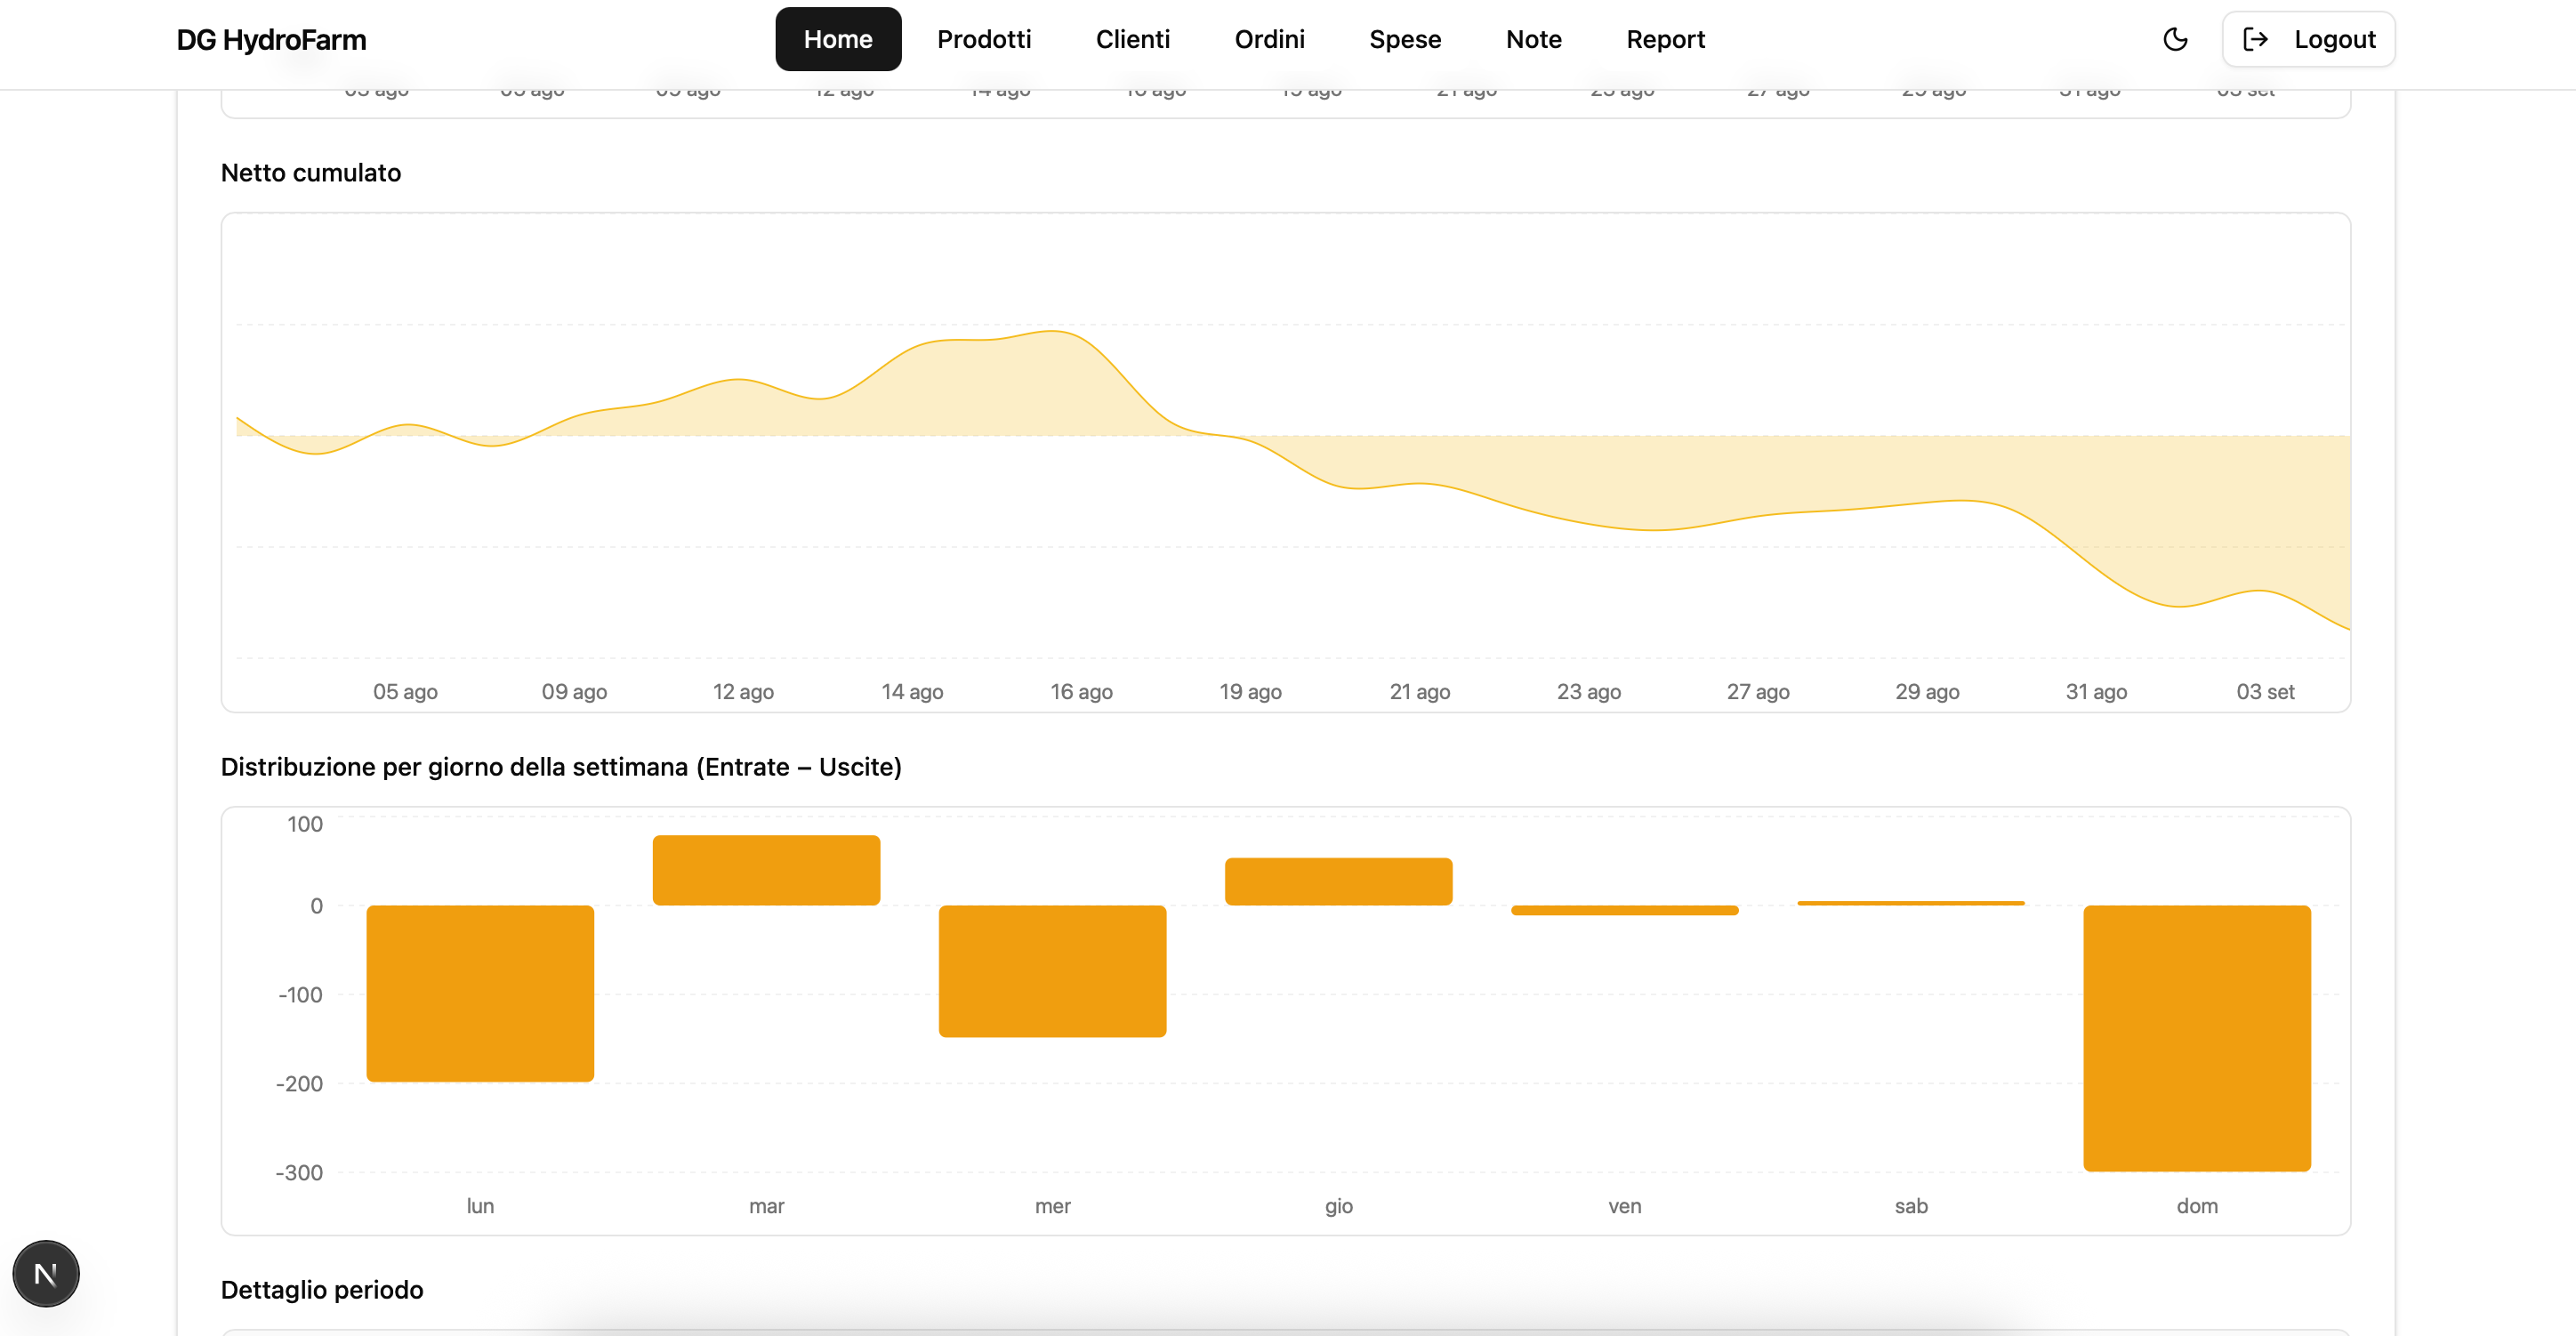The image size is (2576, 1336).
Task: Click the ven small bar
Action: tap(1624, 910)
